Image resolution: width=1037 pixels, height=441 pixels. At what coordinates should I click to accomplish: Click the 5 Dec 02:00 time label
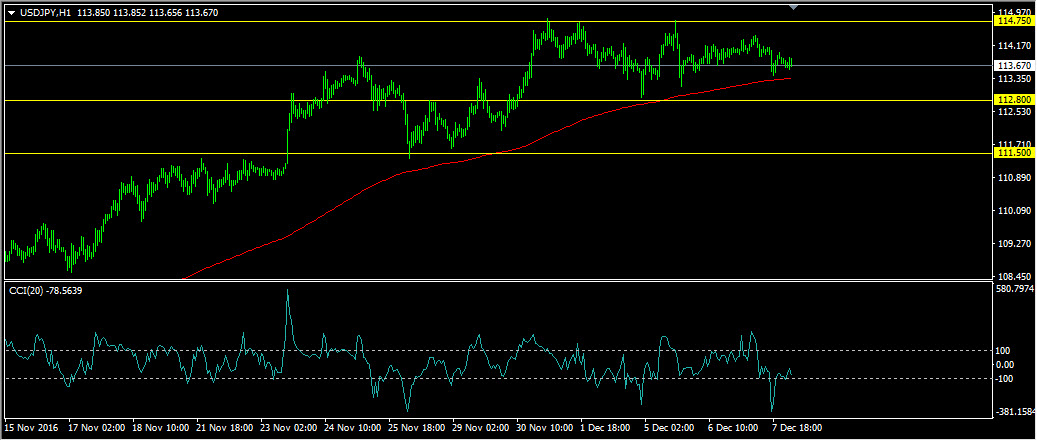coord(671,428)
